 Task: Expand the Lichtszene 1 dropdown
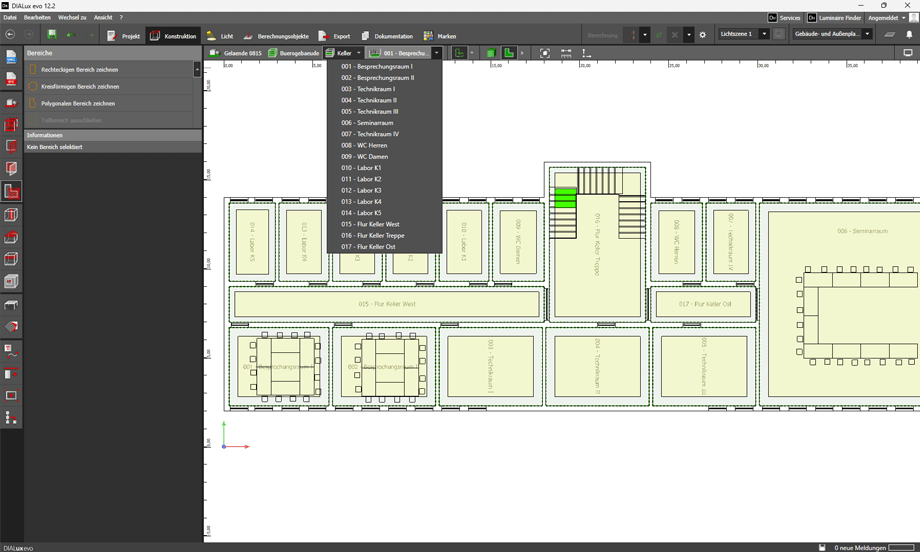point(764,35)
